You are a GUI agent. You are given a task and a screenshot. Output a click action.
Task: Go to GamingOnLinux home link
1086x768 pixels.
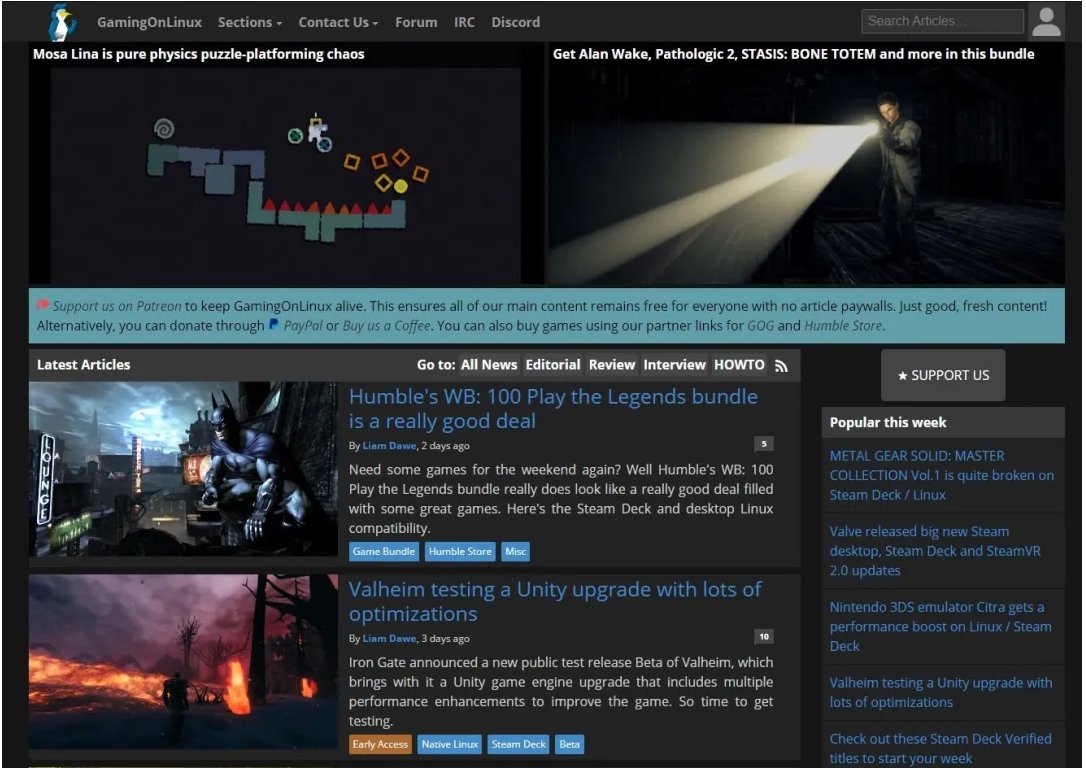pyautogui.click(x=149, y=22)
